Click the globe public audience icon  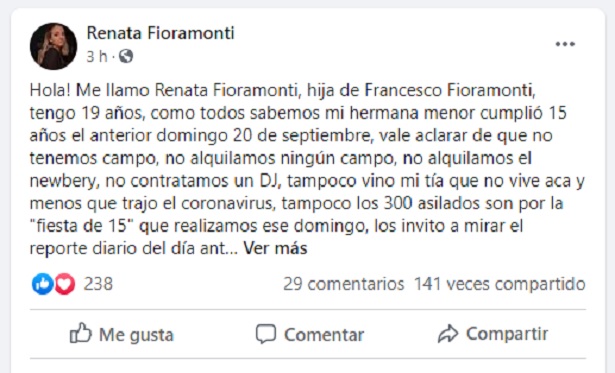tap(126, 56)
